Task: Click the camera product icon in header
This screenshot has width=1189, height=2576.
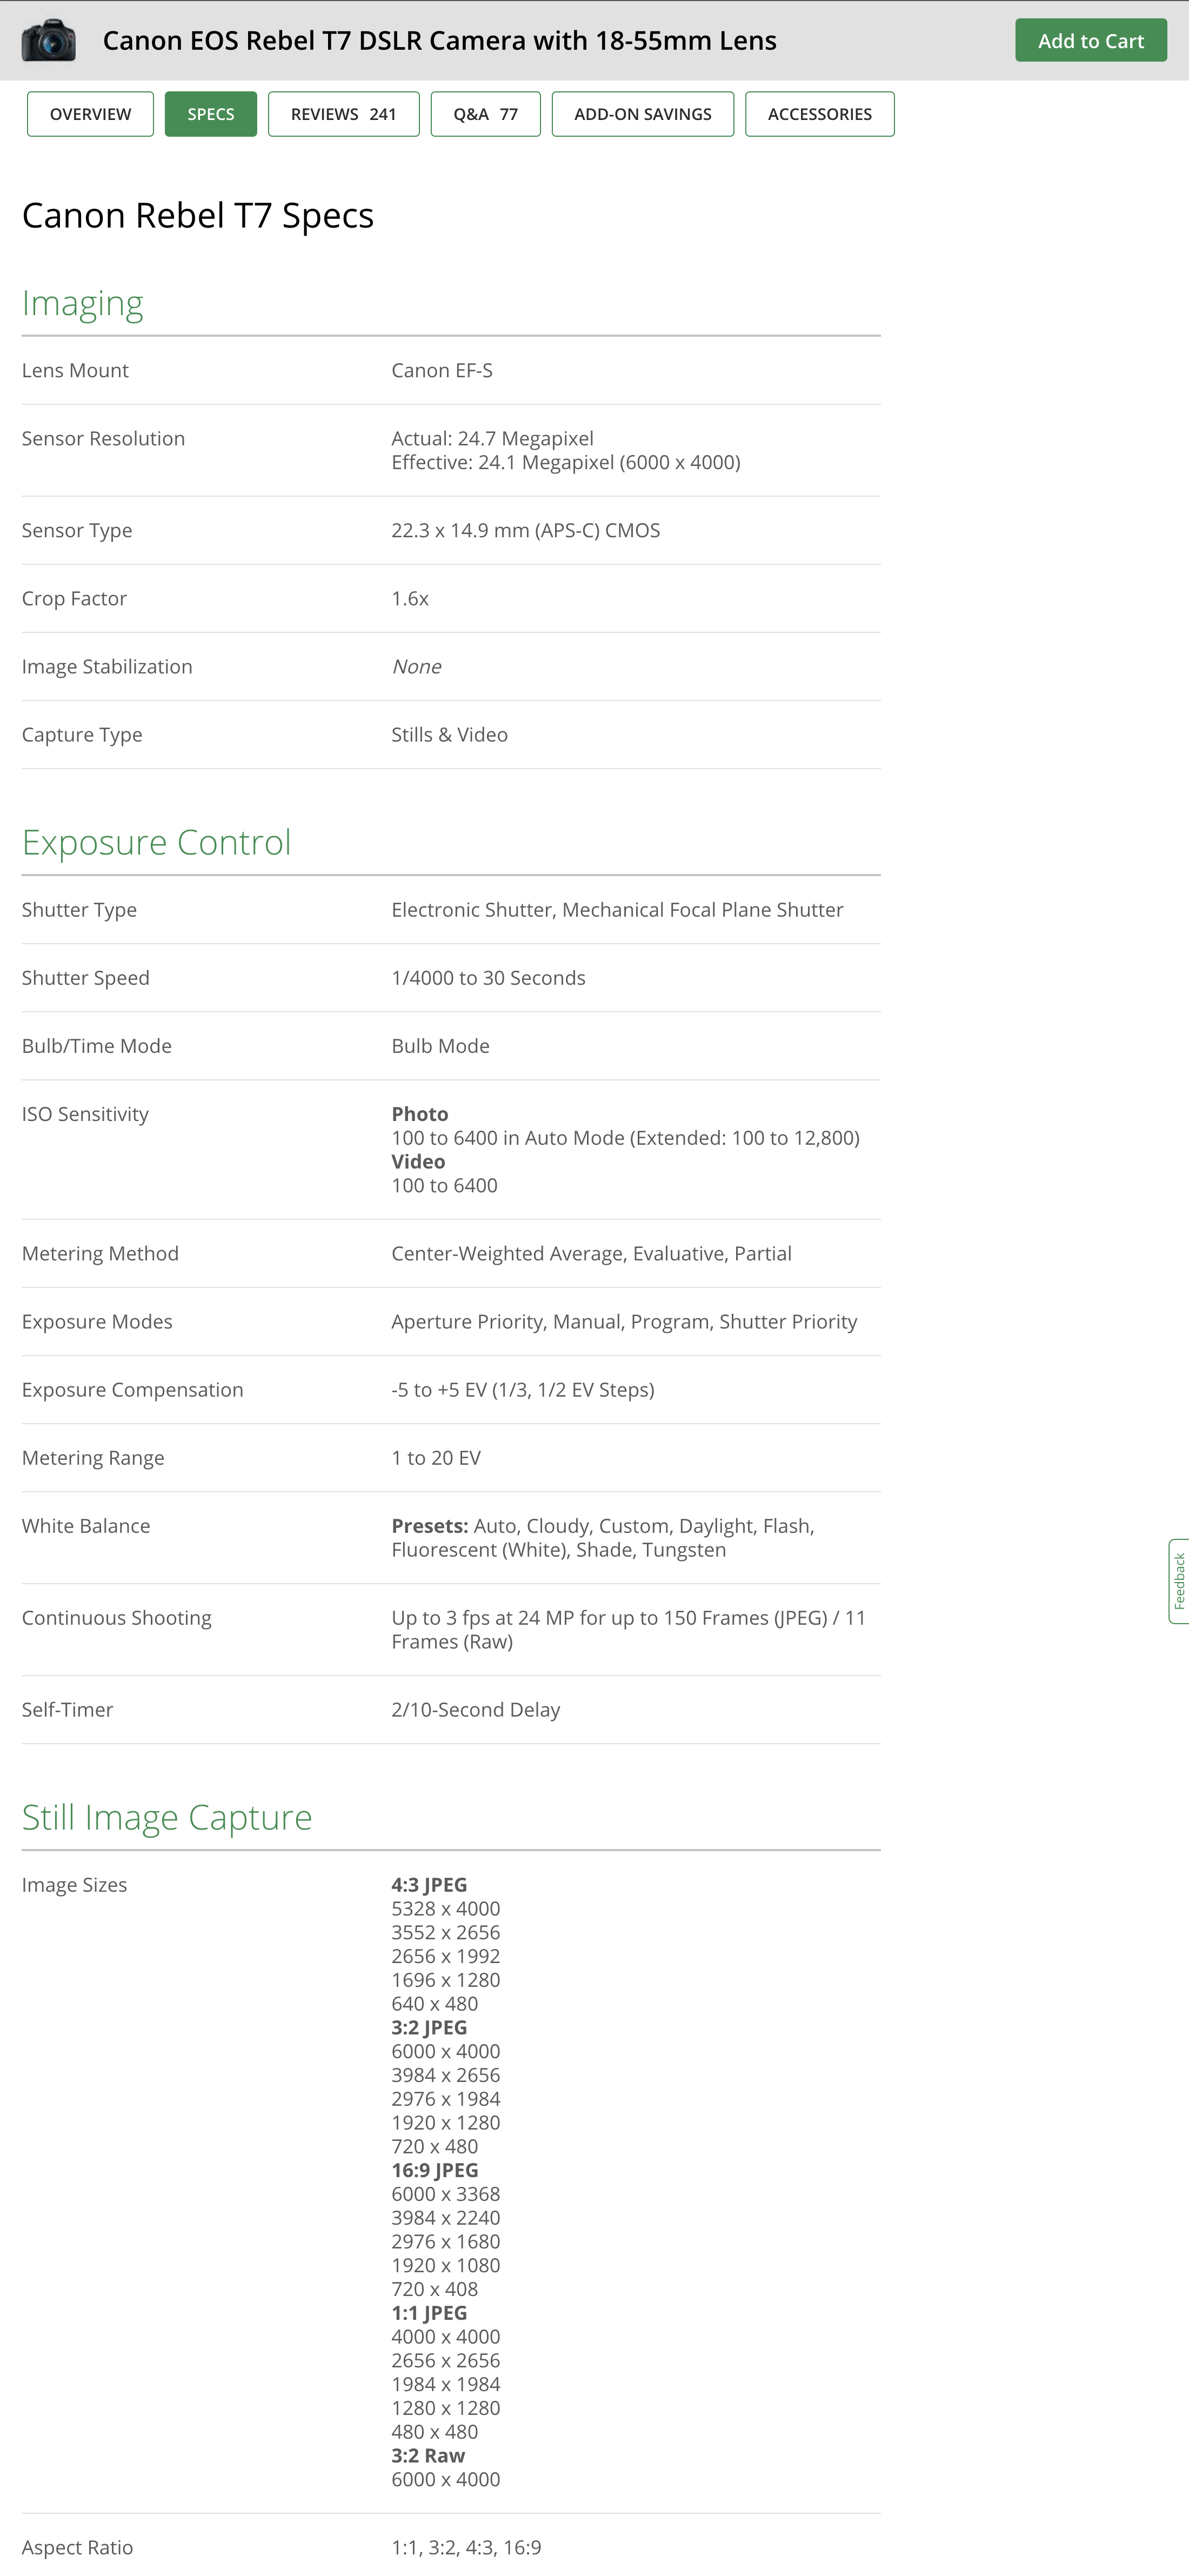Action: pyautogui.click(x=47, y=40)
